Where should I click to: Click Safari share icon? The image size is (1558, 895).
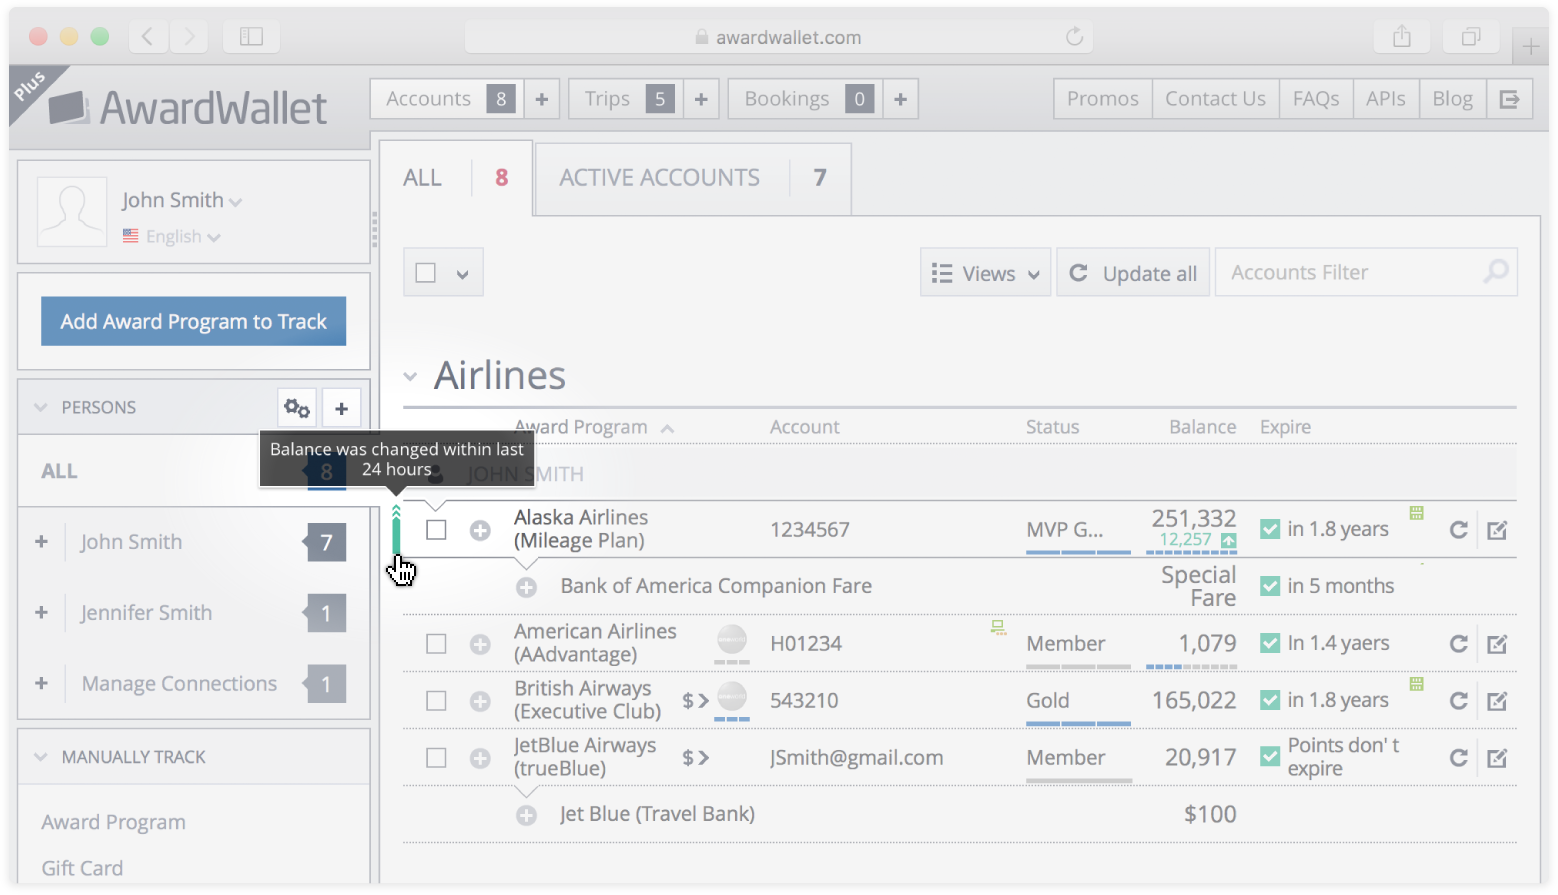(1402, 37)
